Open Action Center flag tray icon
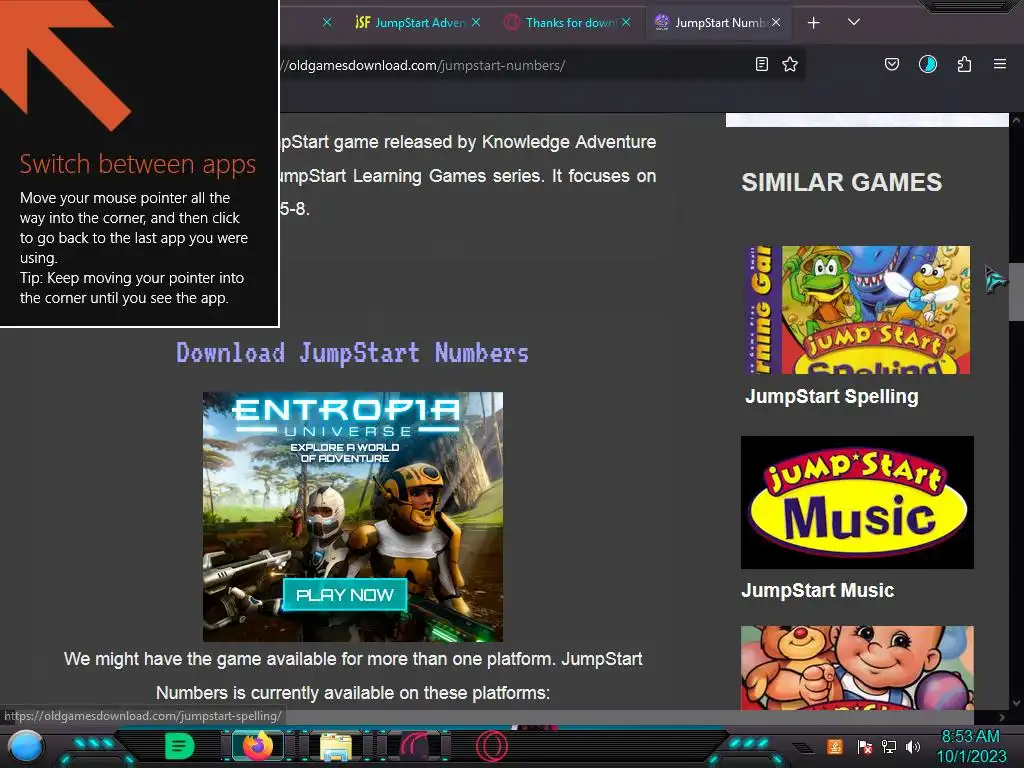The height and width of the screenshot is (768, 1024). pyautogui.click(x=864, y=746)
